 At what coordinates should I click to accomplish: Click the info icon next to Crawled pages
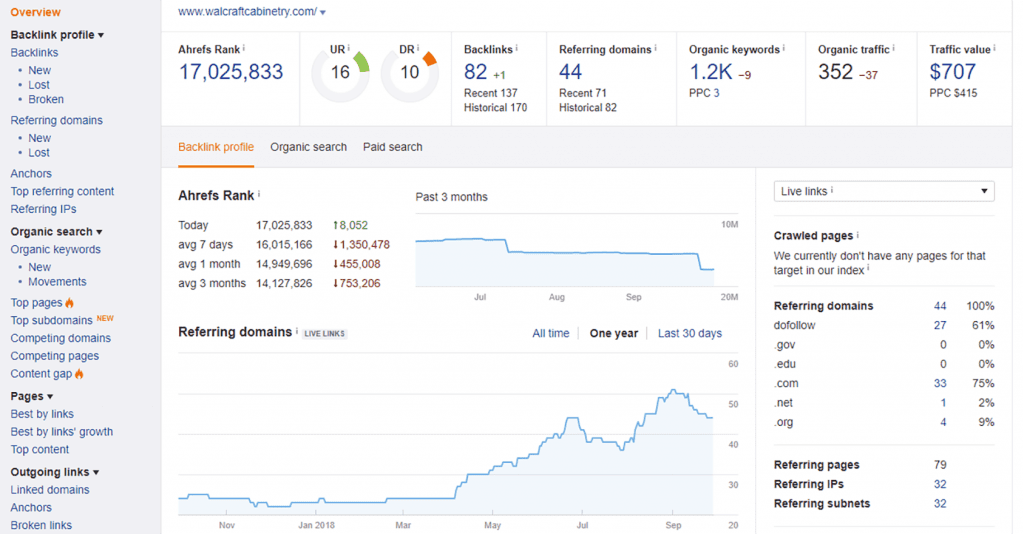point(857,235)
